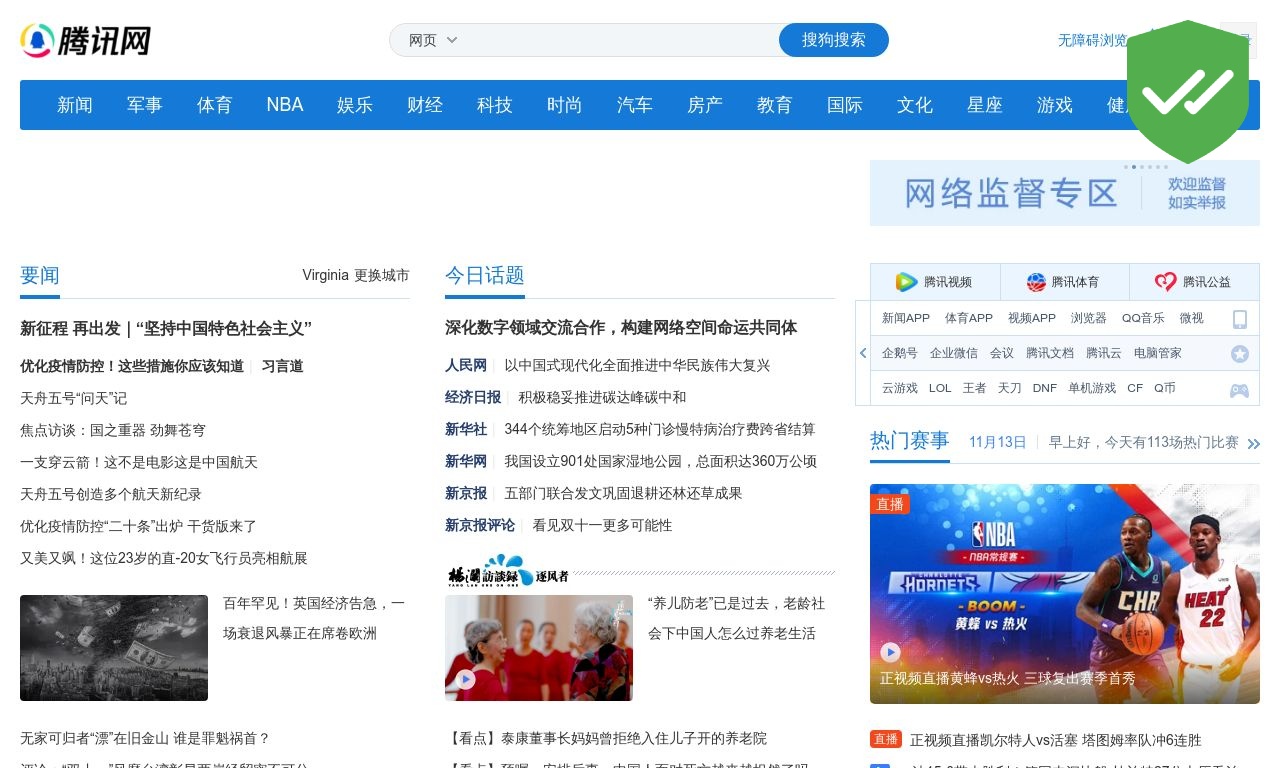Open 344个统筹地区 article by 新华社
Screen dimensions: 1280x768
660,429
